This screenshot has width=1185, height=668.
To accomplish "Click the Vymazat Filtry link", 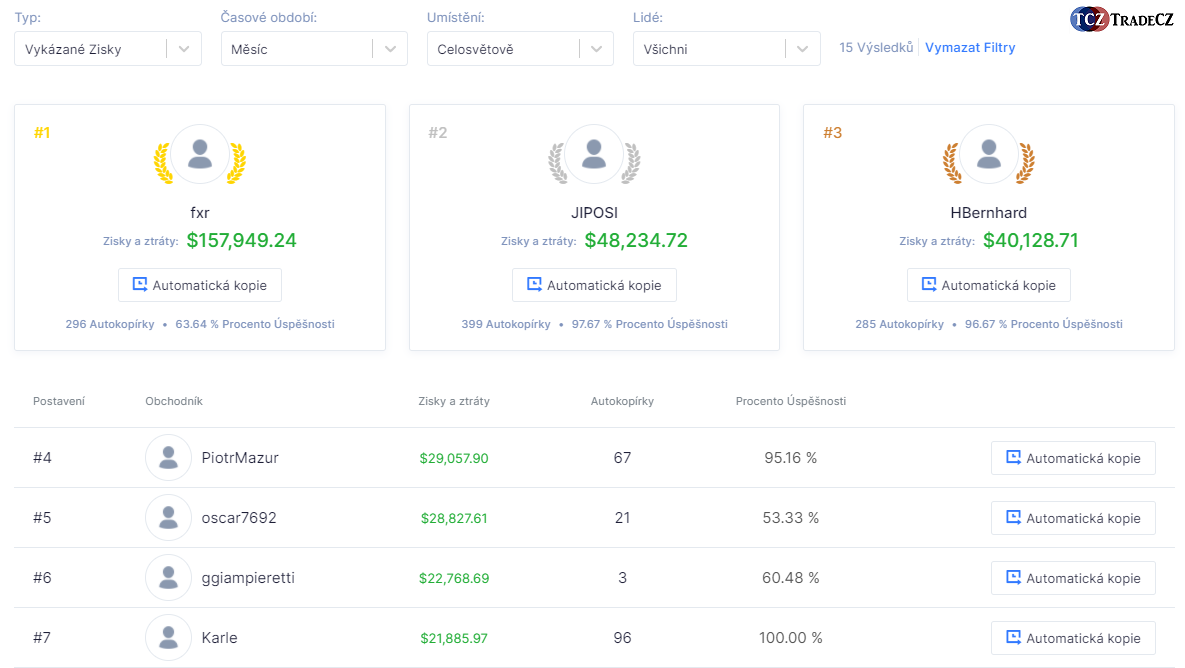I will coord(970,47).
